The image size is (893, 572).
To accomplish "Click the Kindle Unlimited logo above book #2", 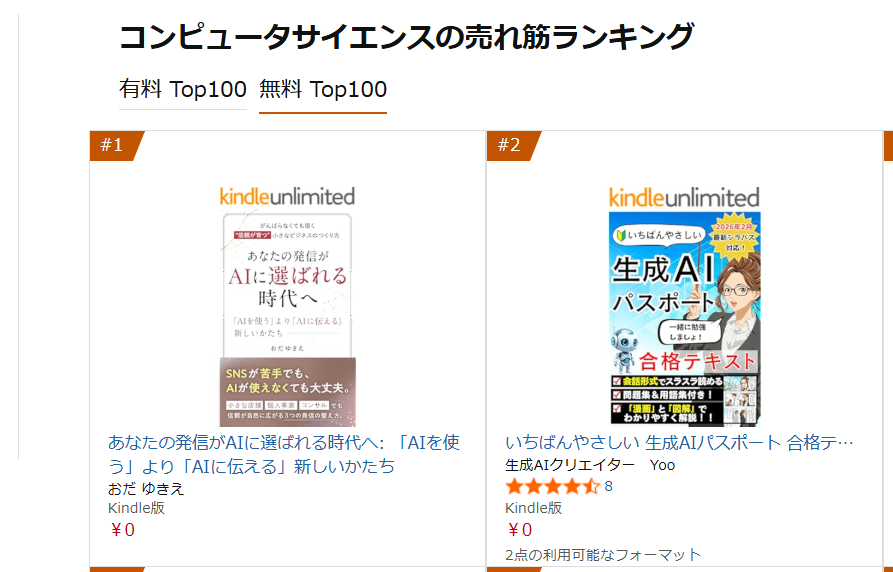I will (684, 197).
